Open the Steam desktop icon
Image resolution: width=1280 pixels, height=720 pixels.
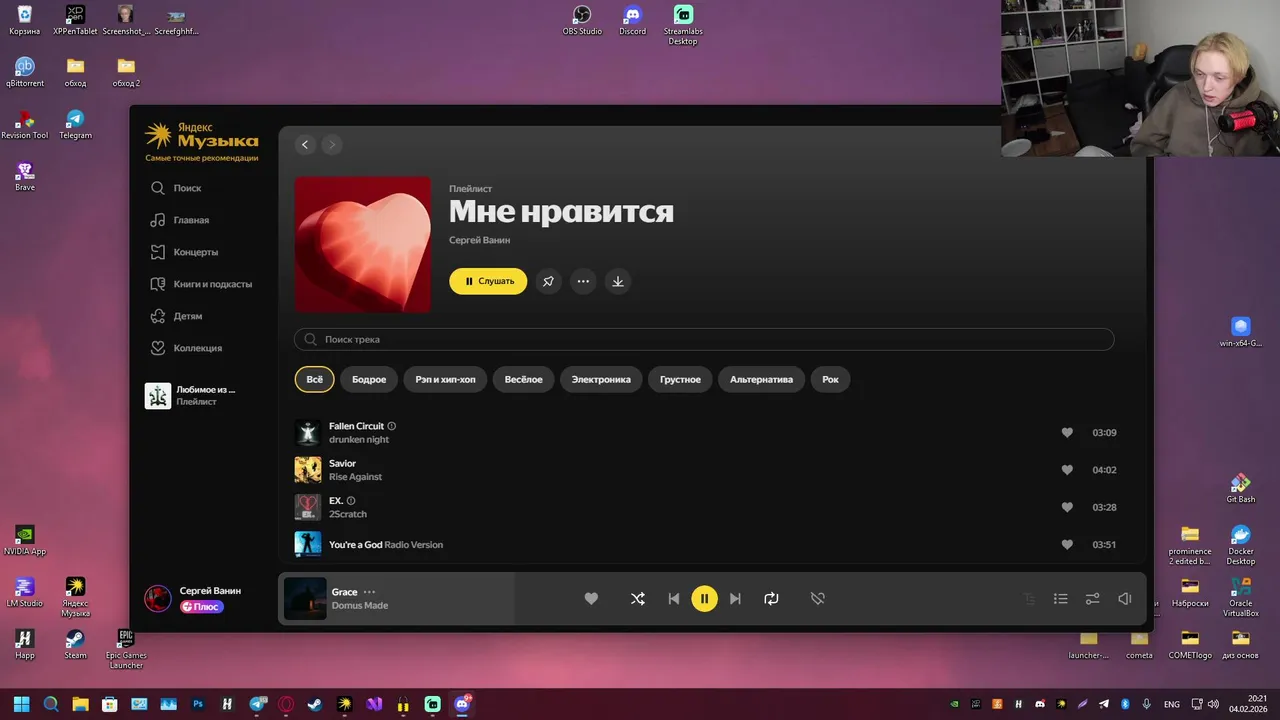pyautogui.click(x=75, y=644)
